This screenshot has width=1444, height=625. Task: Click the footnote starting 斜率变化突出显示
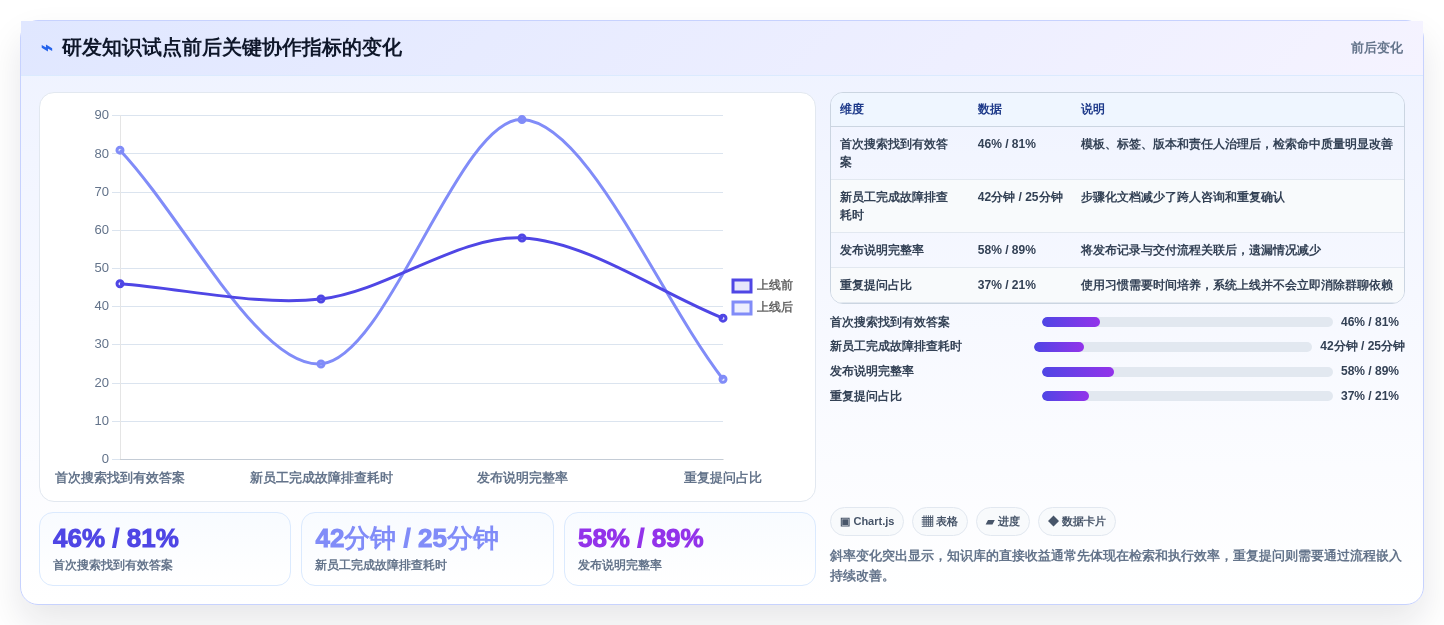pos(1116,565)
